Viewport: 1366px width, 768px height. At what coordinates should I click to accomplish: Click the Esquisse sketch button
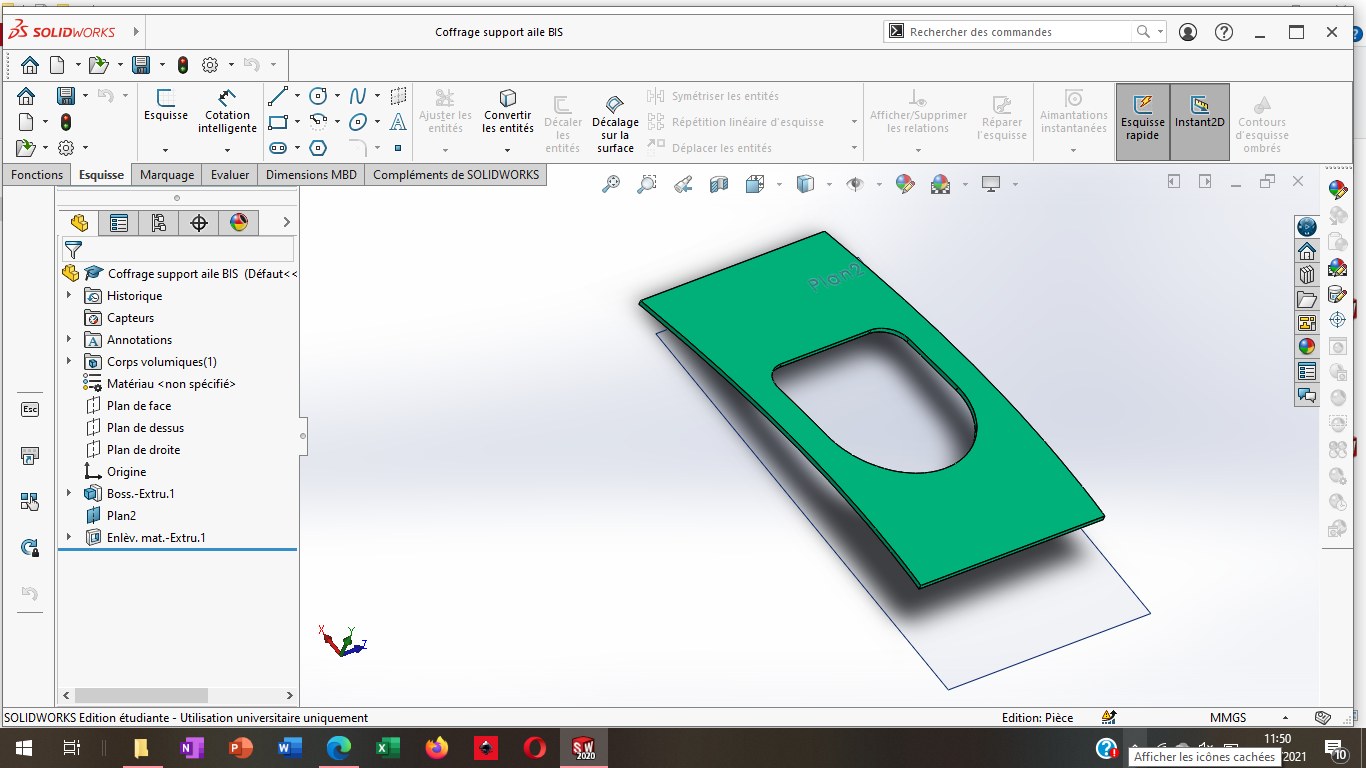coord(166,104)
